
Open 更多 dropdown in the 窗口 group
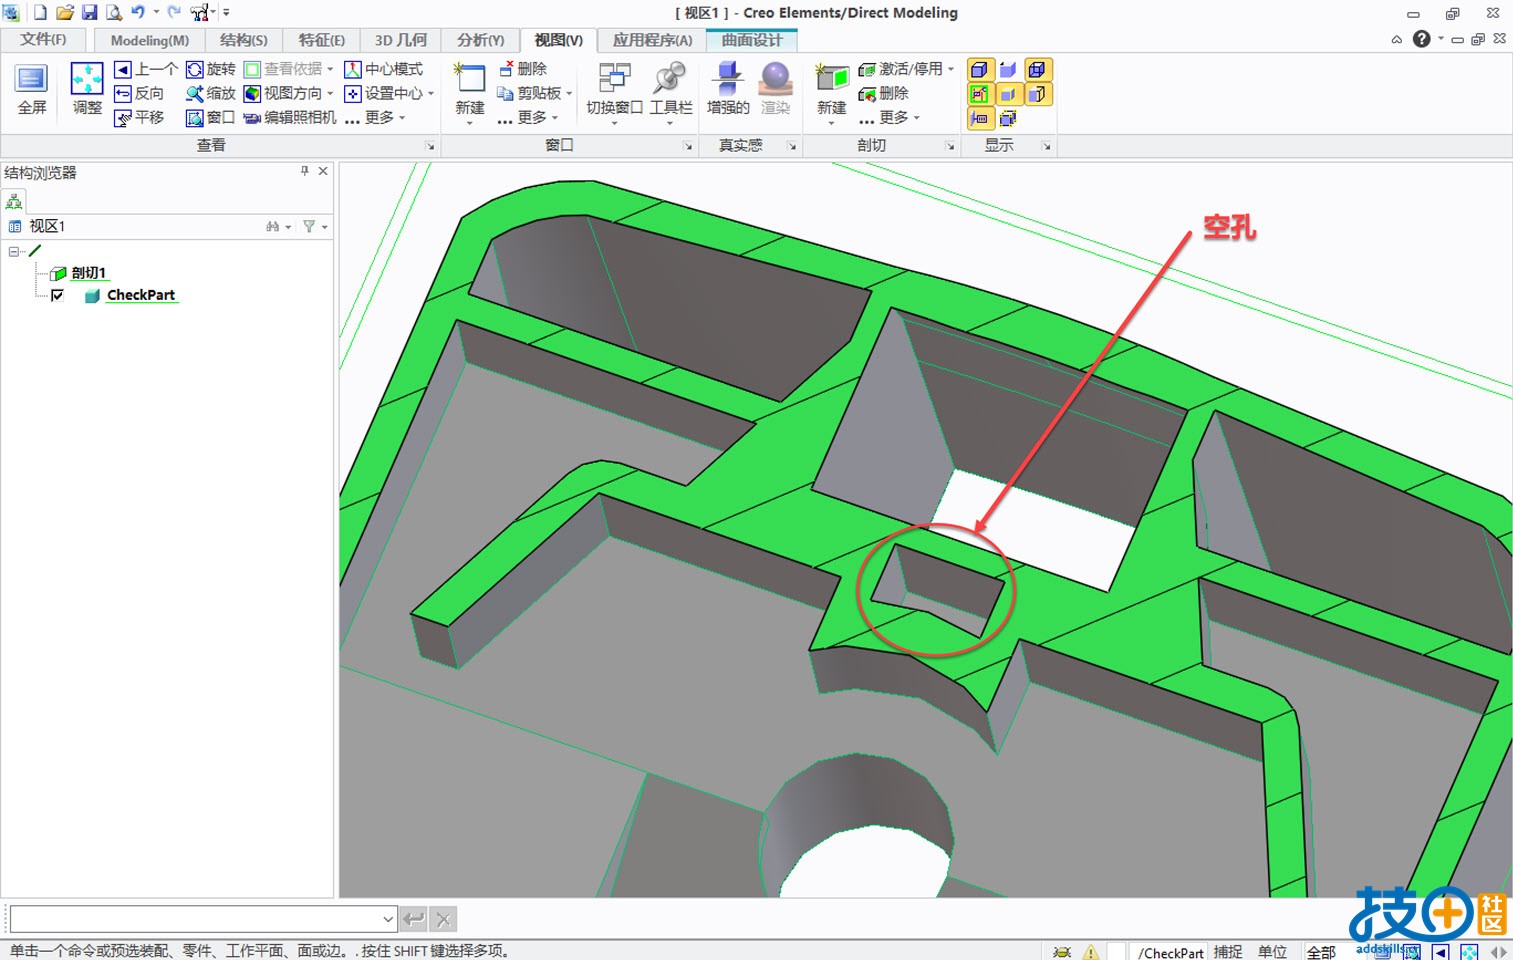point(529,117)
